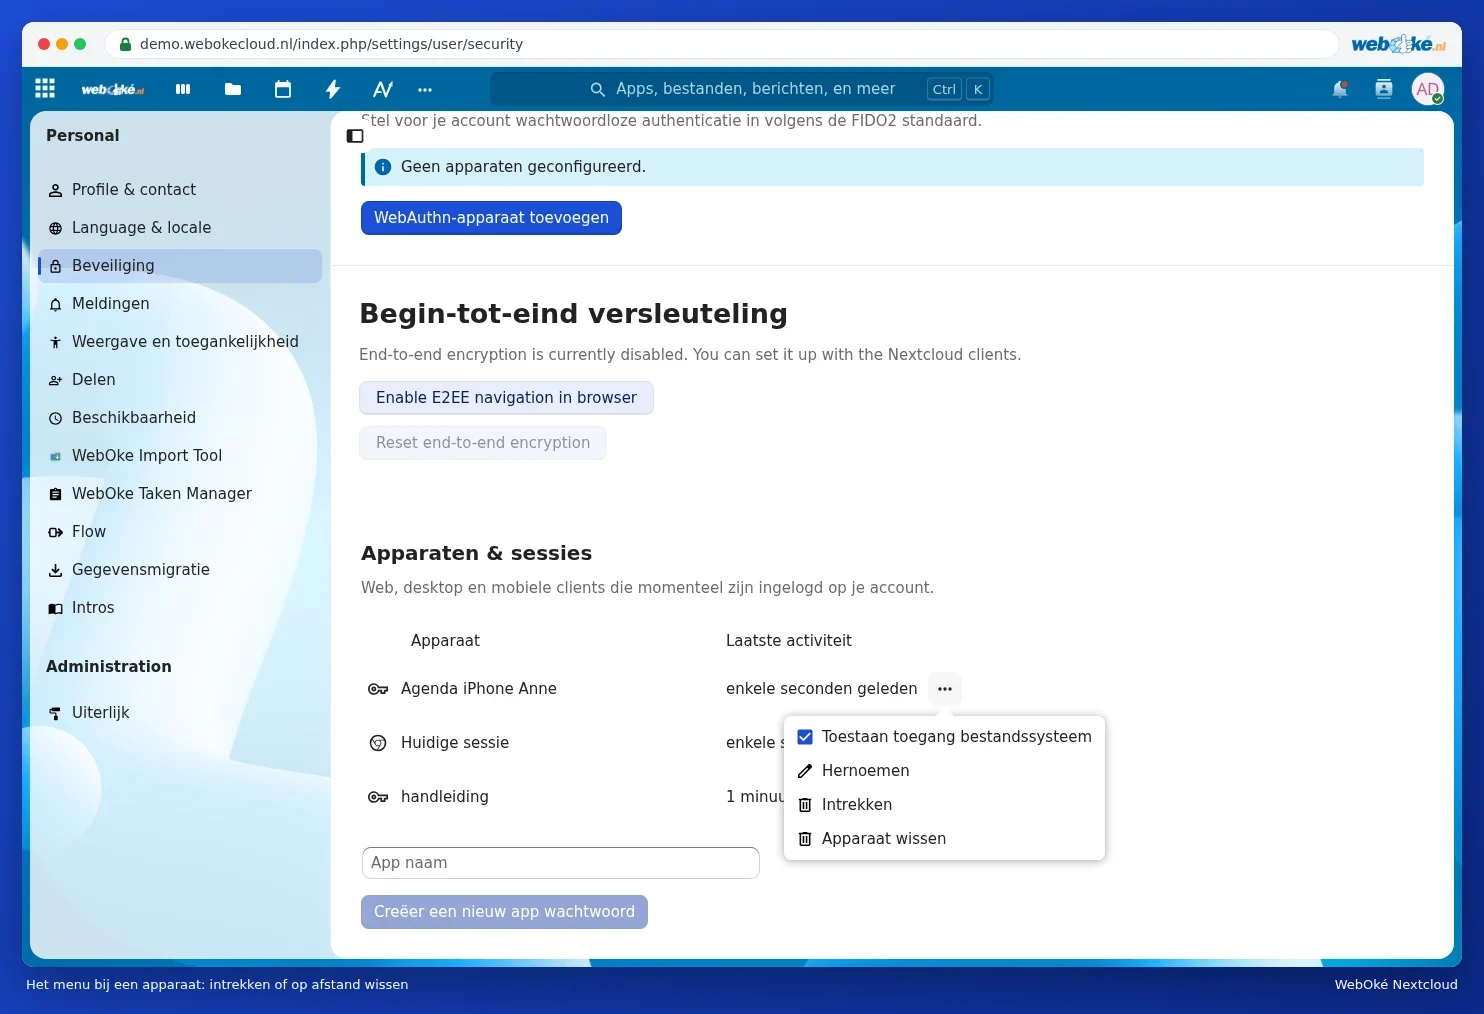Click Reset end-to-end encryption button

[x=483, y=443]
